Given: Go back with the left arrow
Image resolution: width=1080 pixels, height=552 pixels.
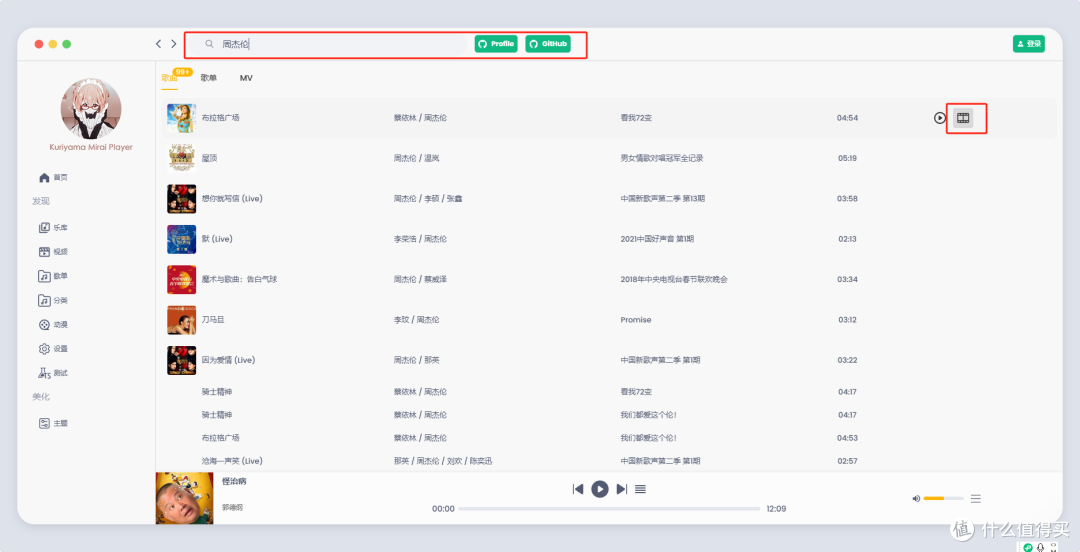Looking at the screenshot, I should [x=158, y=44].
